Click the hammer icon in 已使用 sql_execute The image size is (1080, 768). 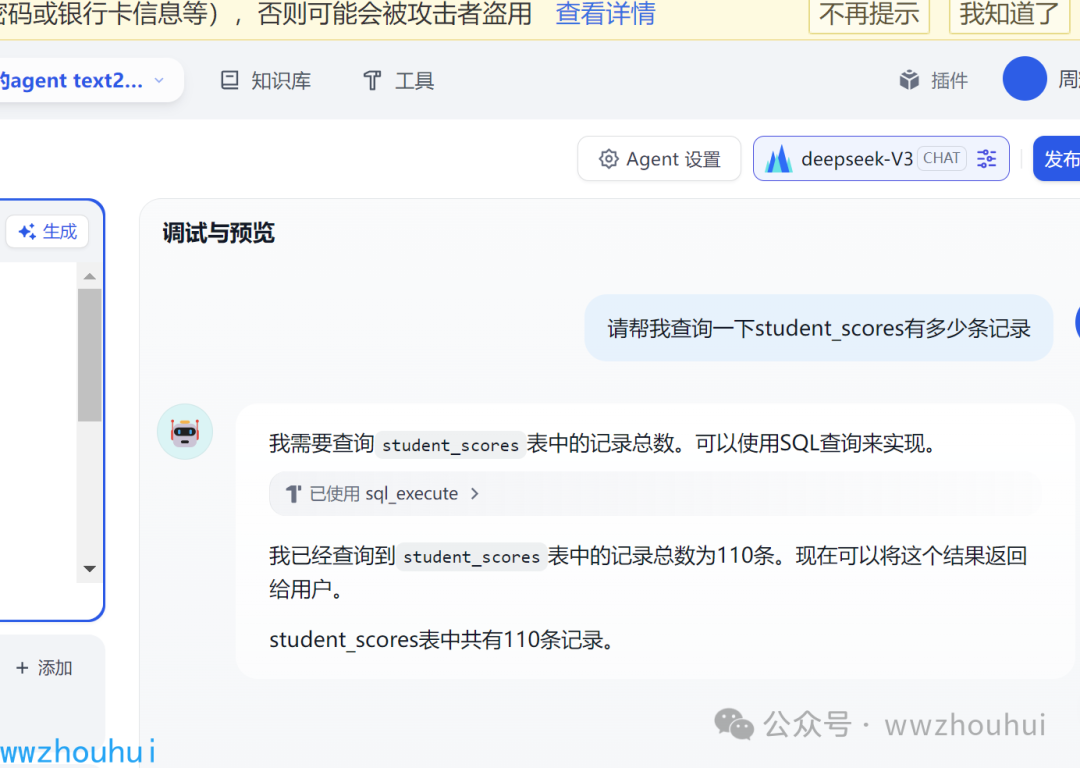tap(293, 494)
